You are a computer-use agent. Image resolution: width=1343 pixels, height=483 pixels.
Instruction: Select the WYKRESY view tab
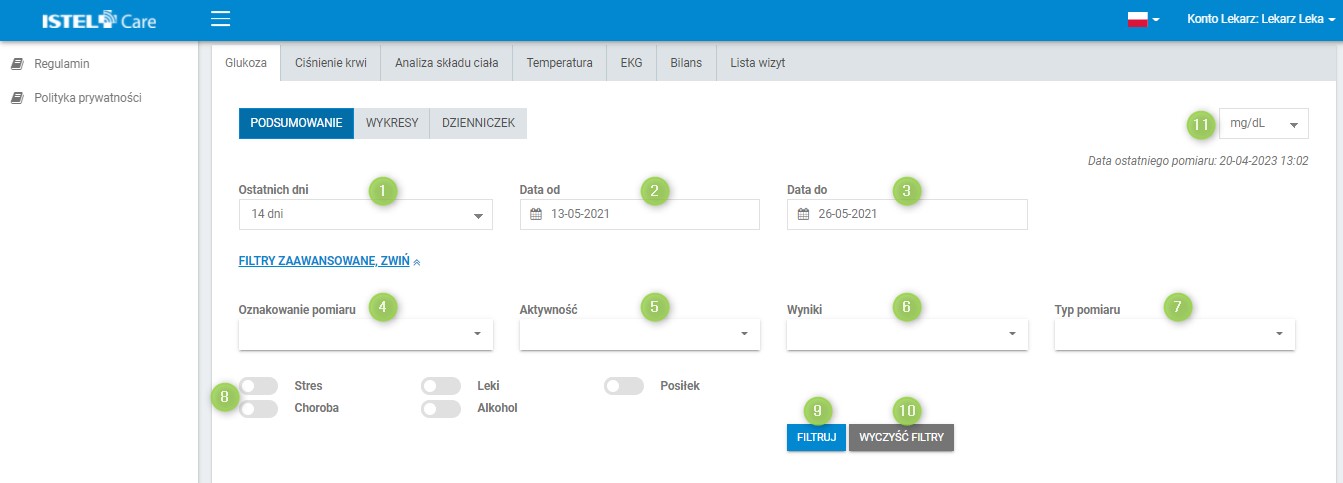[391, 123]
